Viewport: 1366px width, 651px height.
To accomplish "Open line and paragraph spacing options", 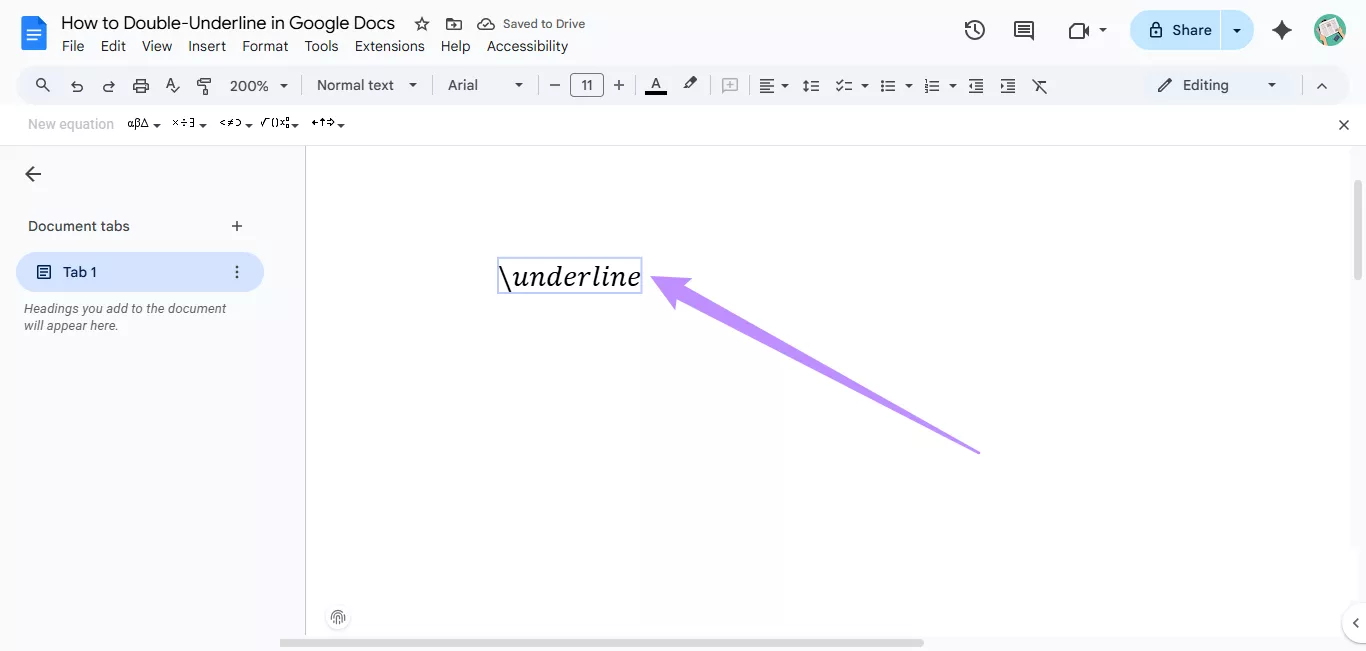I will 811,85.
